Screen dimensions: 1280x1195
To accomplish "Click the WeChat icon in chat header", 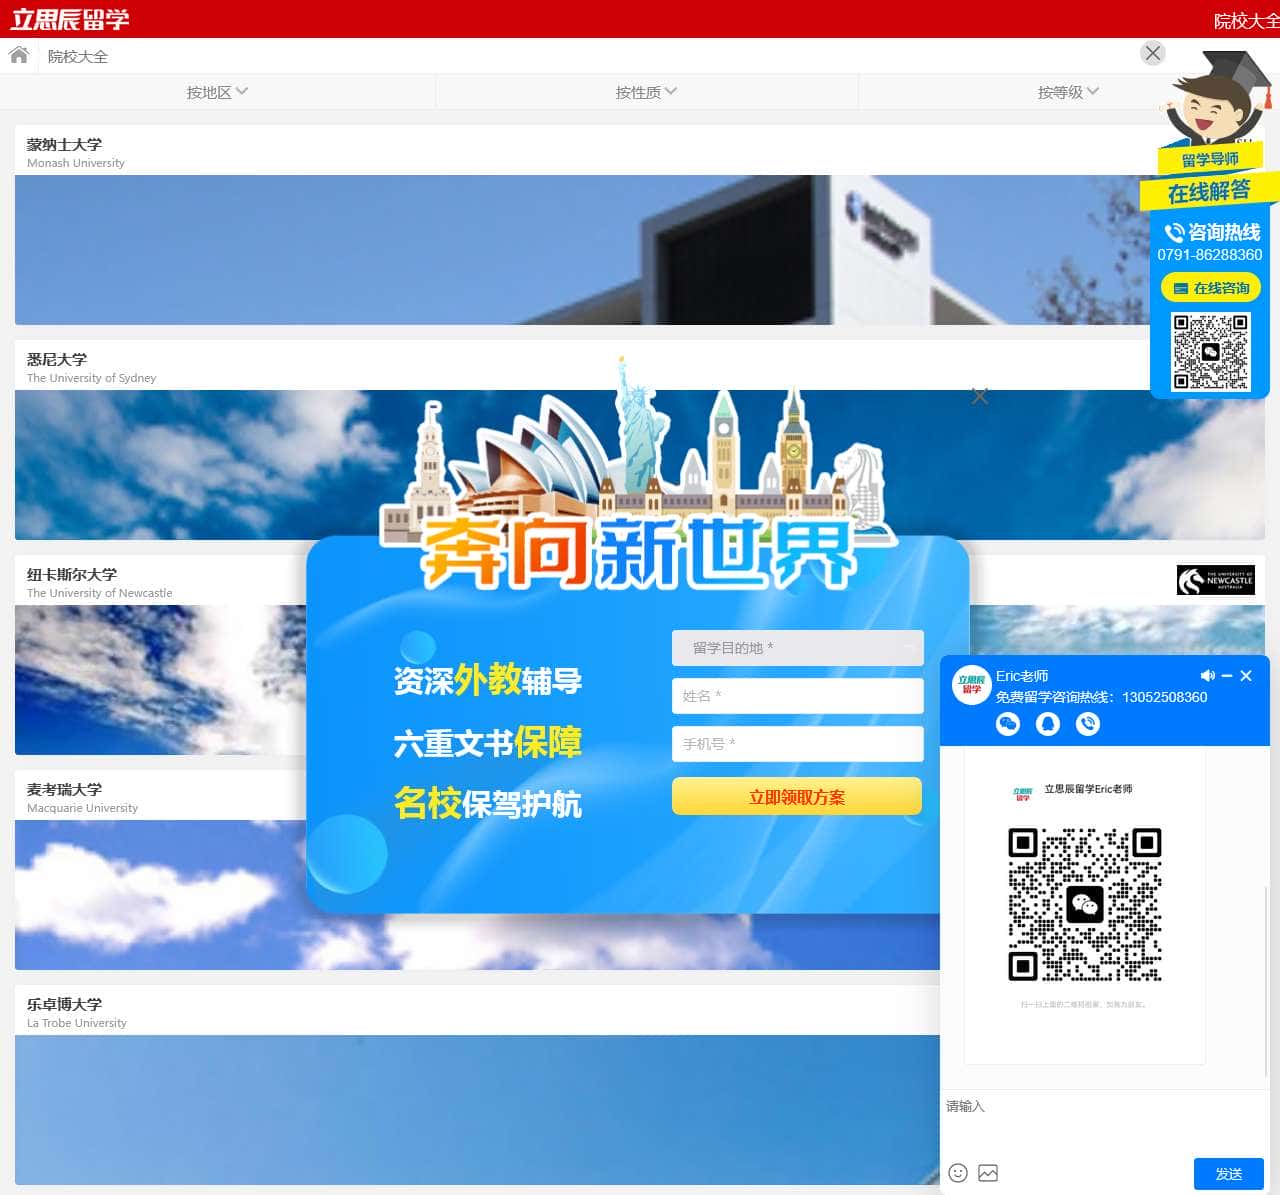I will 1007,724.
